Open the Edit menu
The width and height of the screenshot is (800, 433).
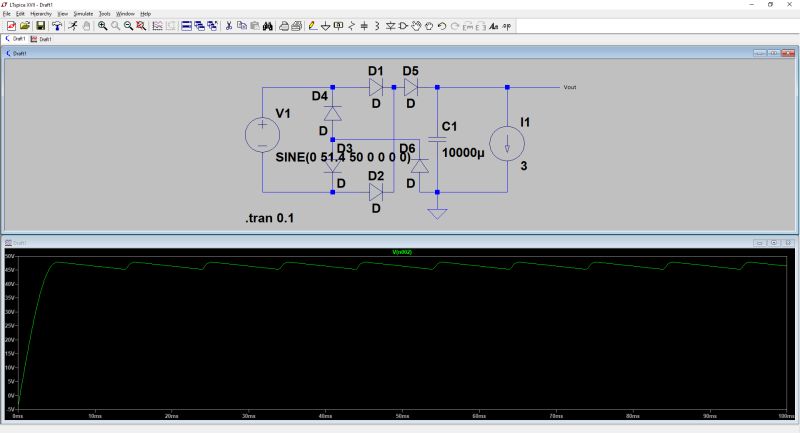coord(20,14)
